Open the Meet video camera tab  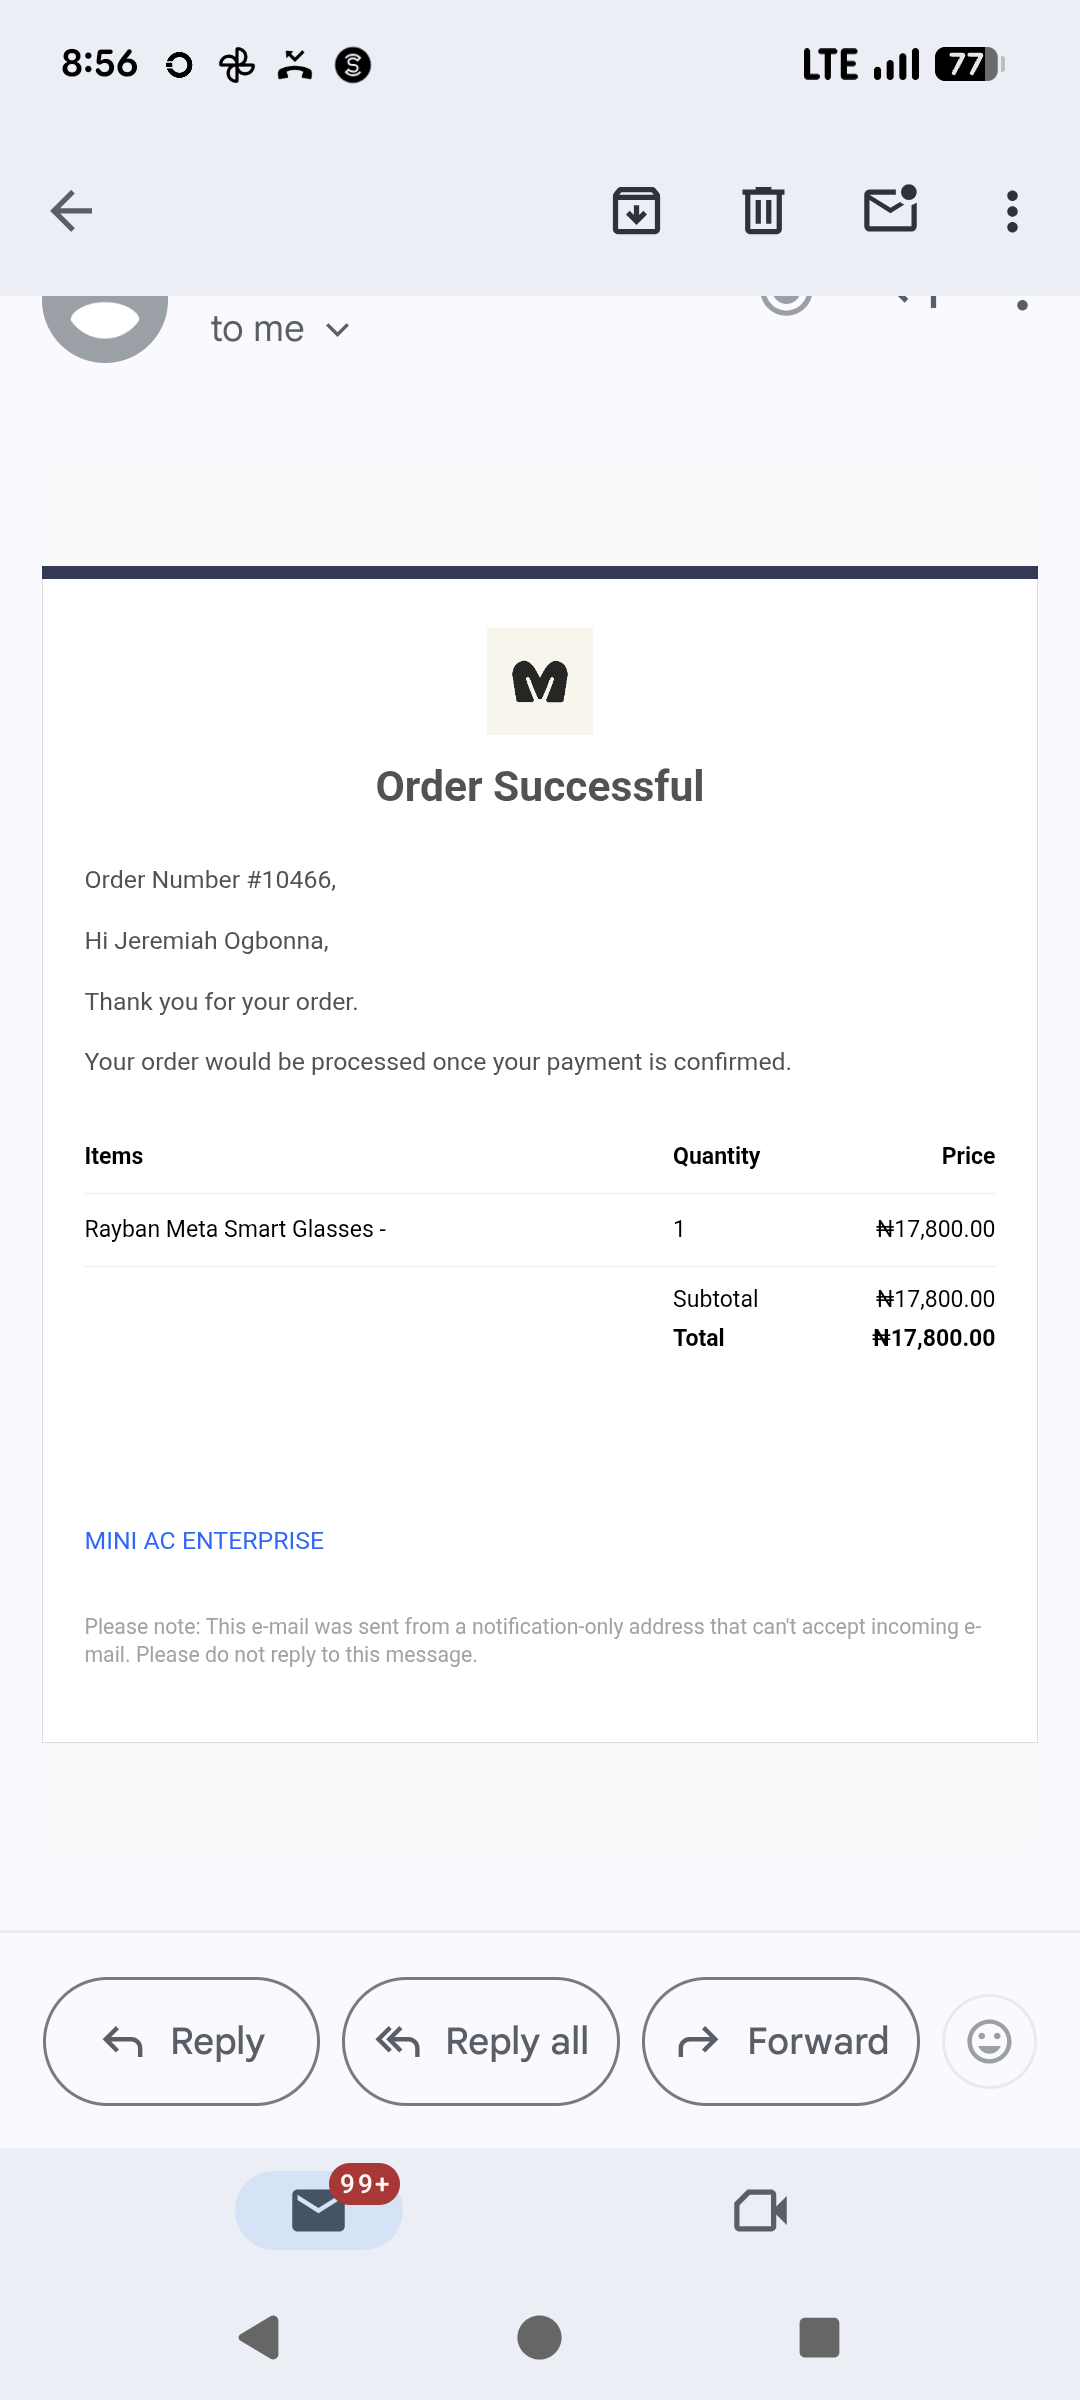click(761, 2211)
